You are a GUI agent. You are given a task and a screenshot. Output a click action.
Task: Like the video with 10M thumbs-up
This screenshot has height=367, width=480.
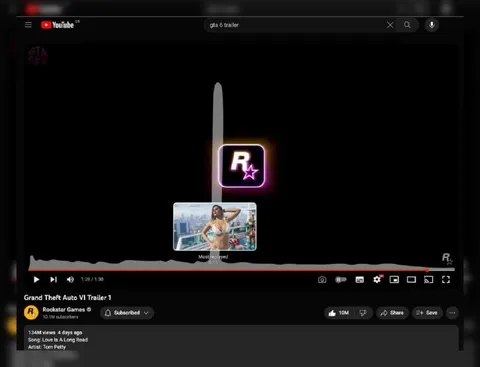(339, 313)
